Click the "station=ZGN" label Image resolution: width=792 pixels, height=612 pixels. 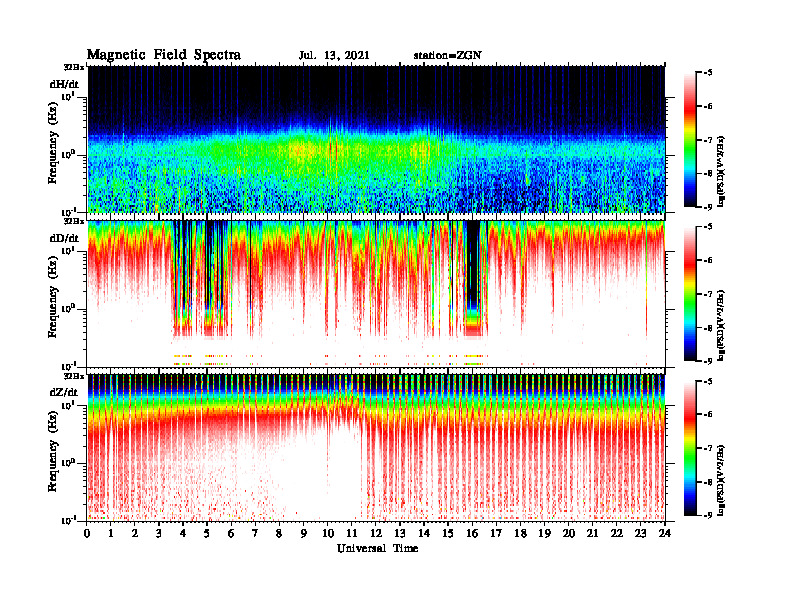447,56
